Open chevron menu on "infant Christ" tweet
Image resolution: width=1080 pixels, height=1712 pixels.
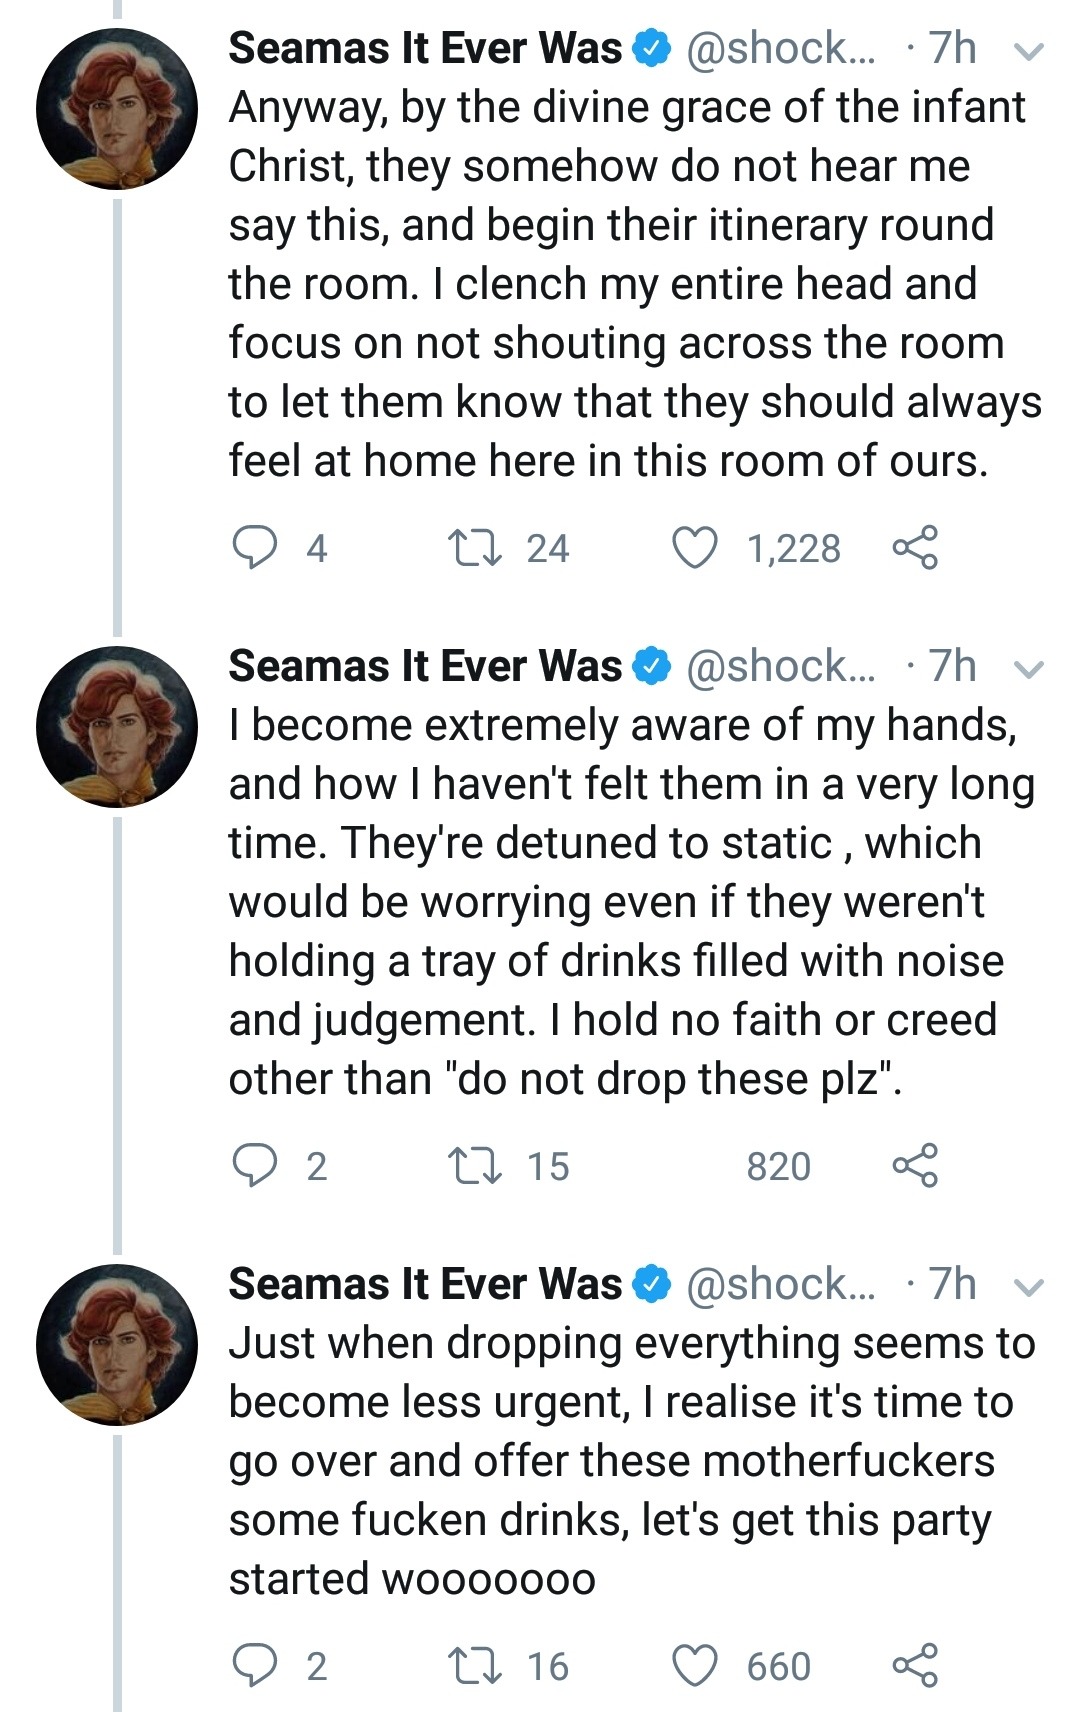1029,51
